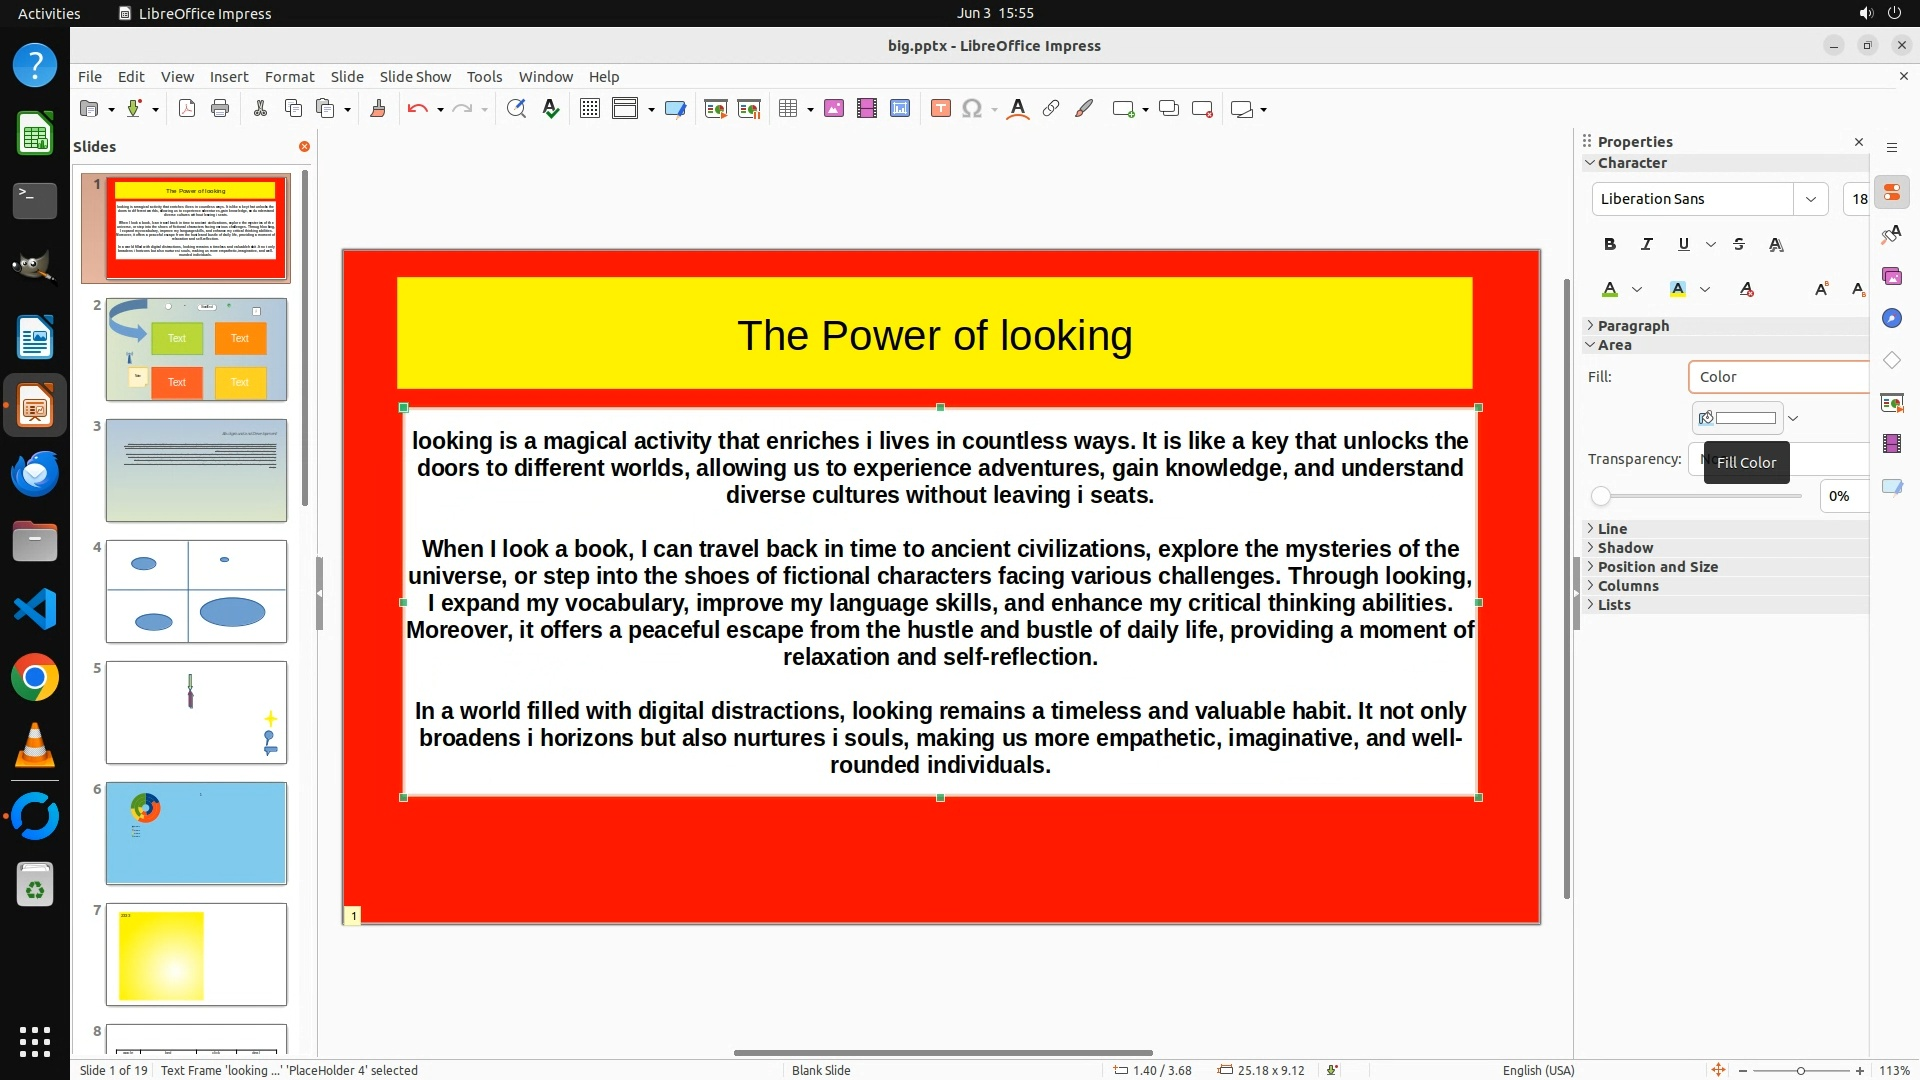Insert a special character (Omega icon)
Viewport: 1920px width, 1080px height.
(x=971, y=109)
